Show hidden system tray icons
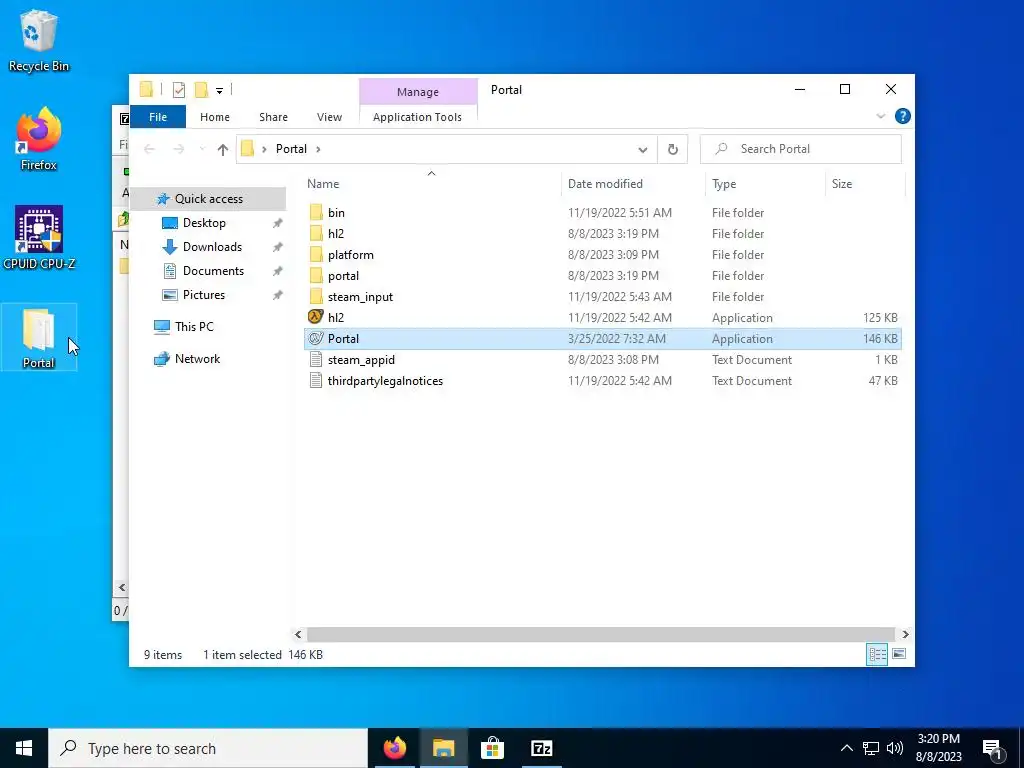Image resolution: width=1024 pixels, height=768 pixels. pos(846,748)
